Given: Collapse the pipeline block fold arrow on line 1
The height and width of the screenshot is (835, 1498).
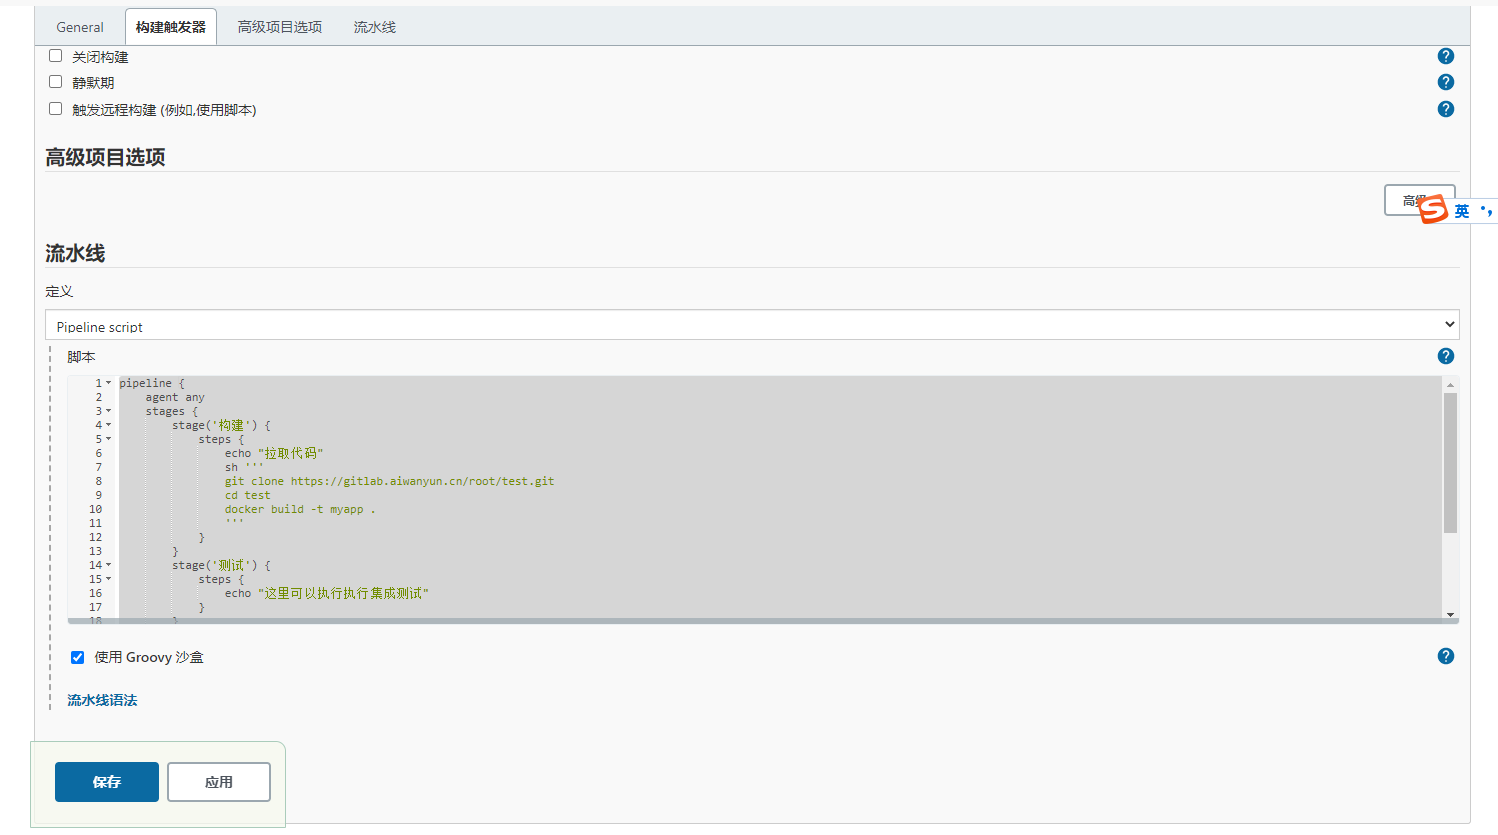Looking at the screenshot, I should 109,383.
